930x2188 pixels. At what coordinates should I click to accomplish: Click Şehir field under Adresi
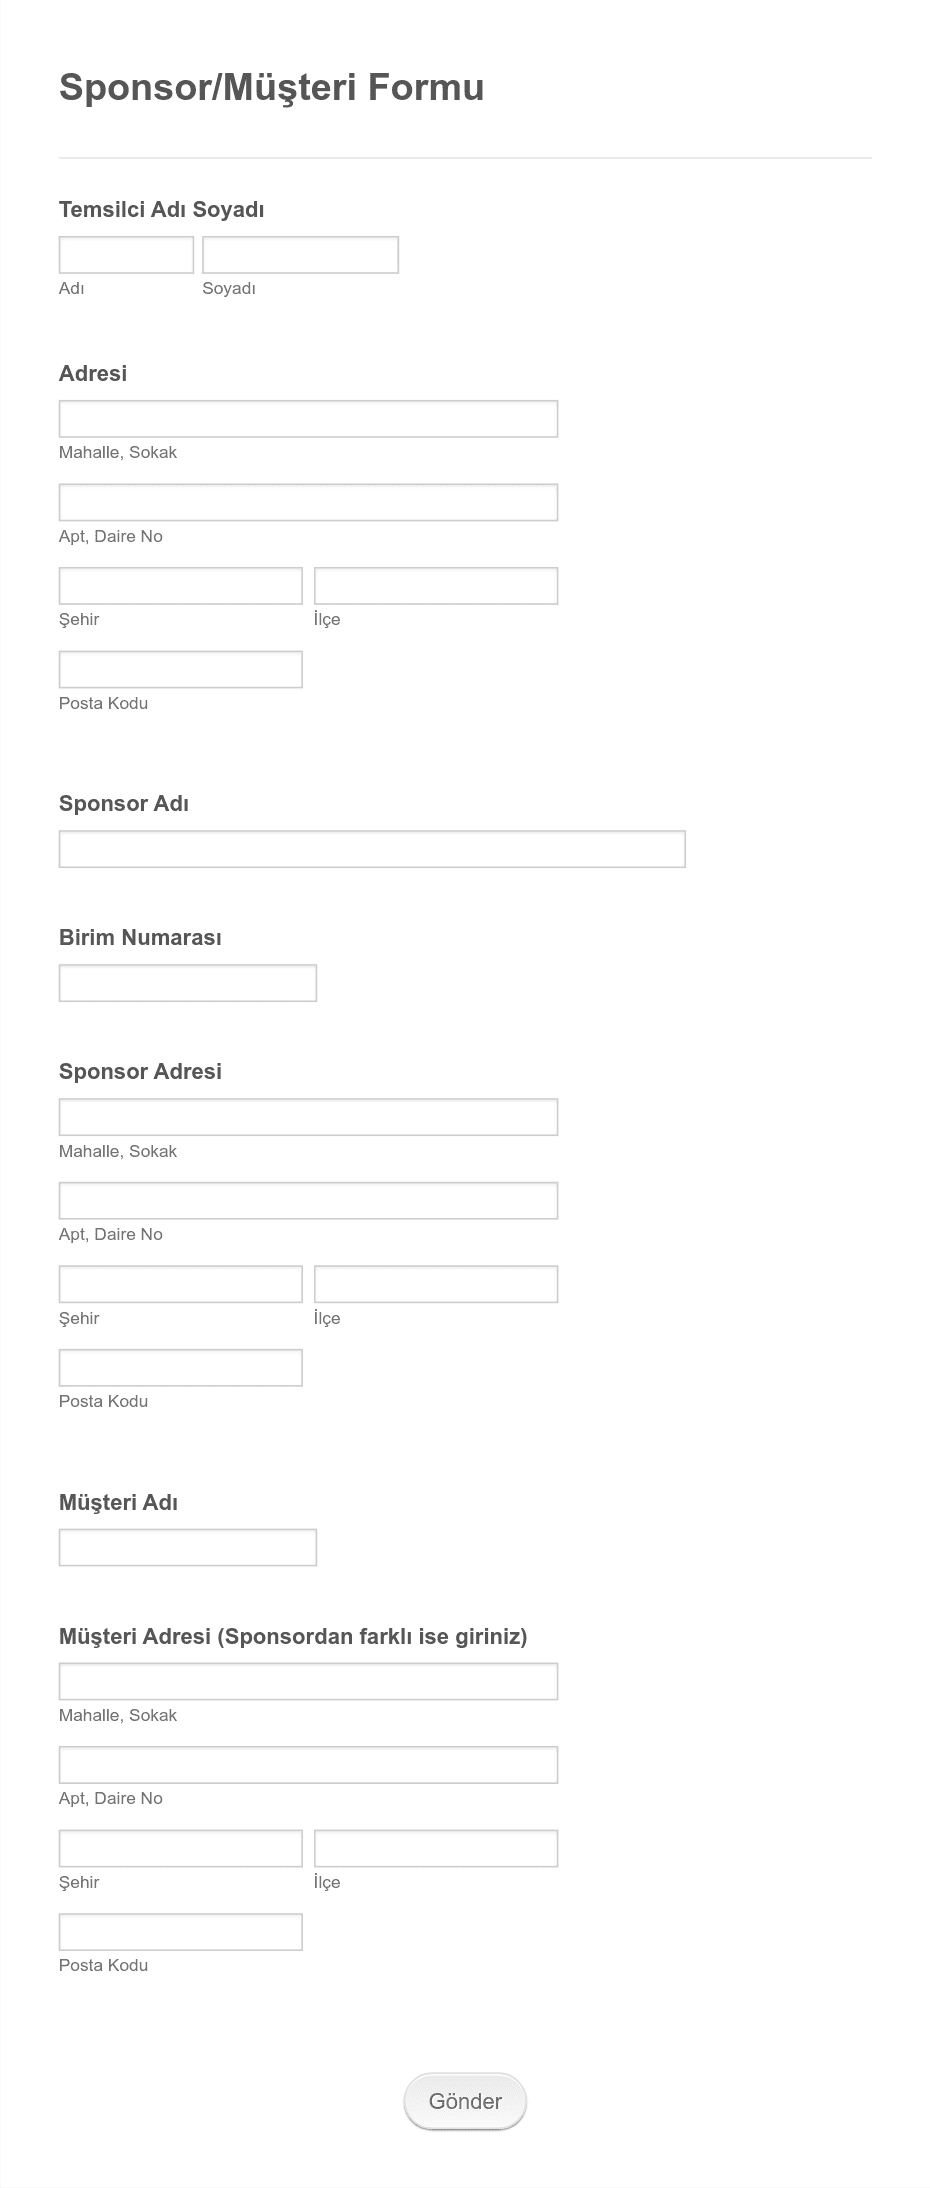pos(181,586)
